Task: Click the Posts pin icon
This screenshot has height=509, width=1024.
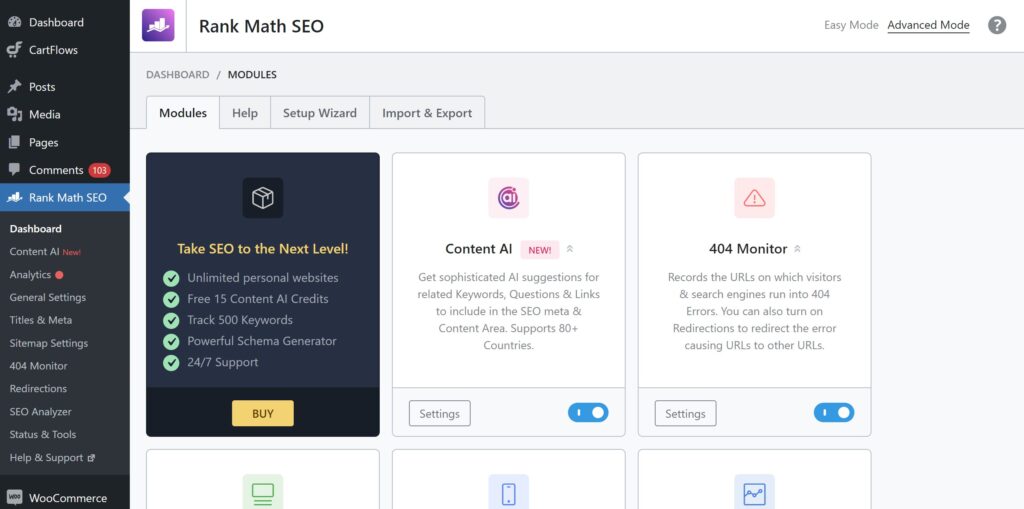Action: [14, 87]
